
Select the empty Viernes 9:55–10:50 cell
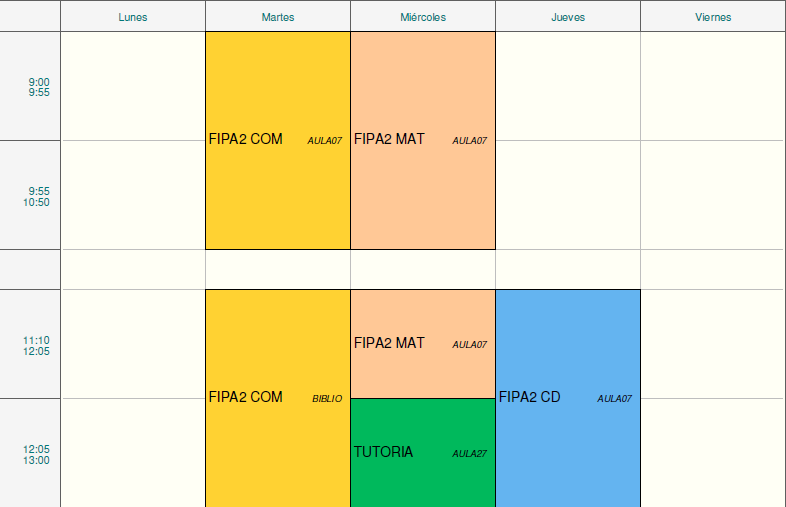coord(712,196)
